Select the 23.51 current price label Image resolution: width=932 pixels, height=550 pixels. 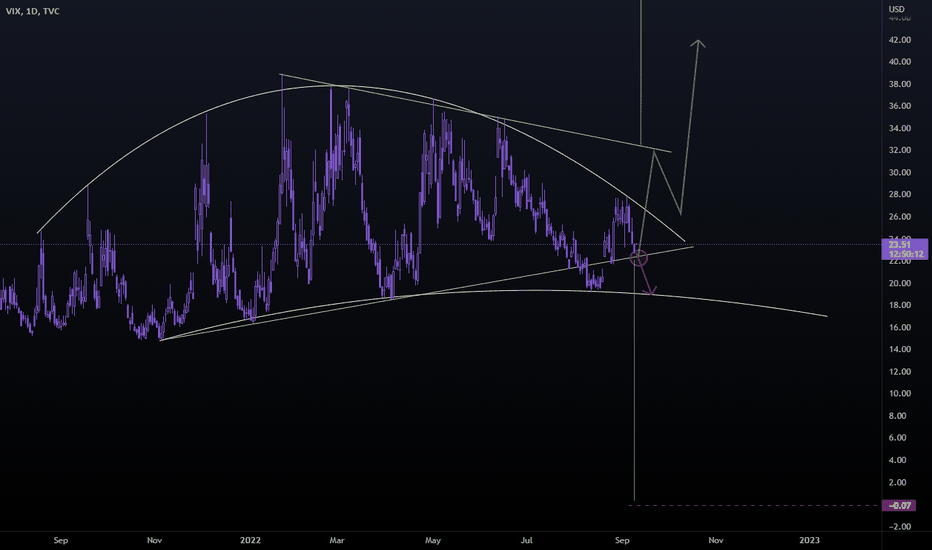coord(899,244)
